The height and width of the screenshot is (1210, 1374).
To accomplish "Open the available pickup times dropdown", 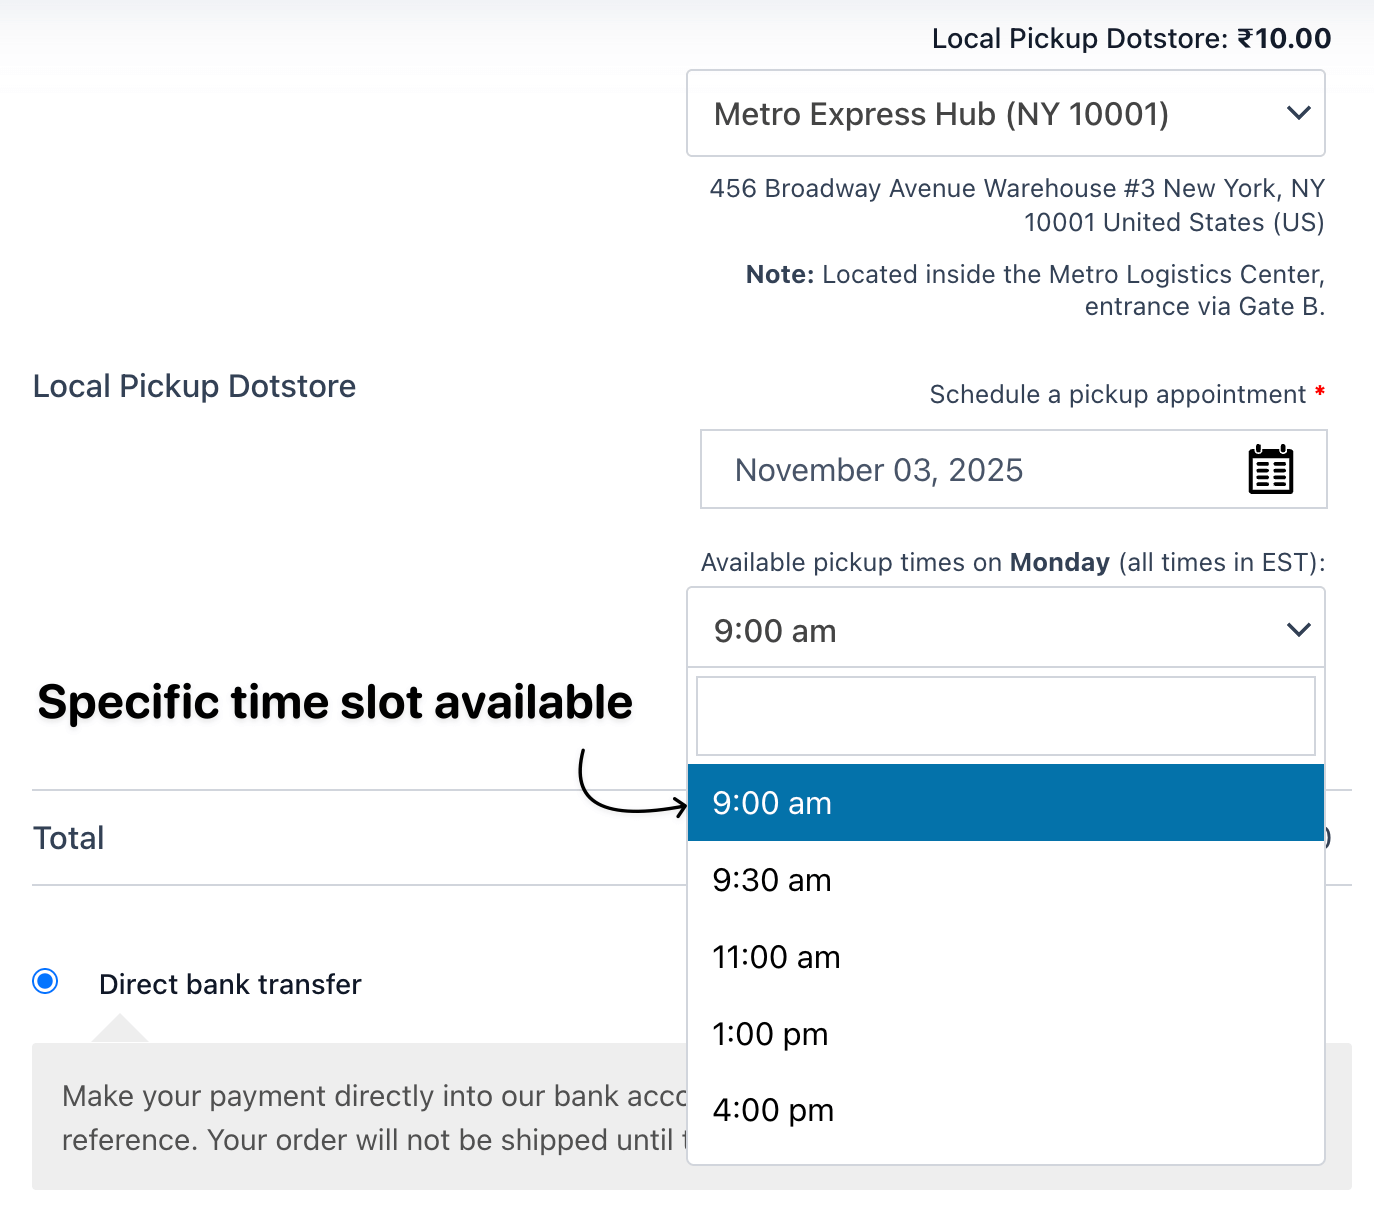I will [1005, 630].
